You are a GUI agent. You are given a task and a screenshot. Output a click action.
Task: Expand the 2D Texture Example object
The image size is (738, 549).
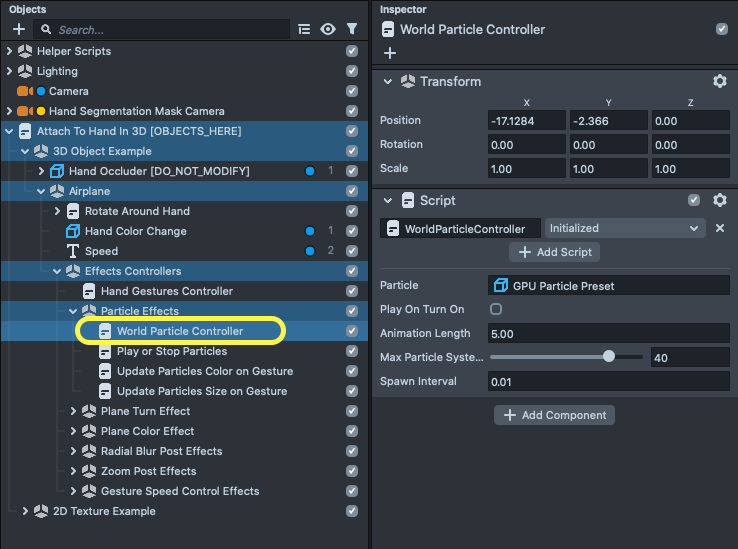(25, 511)
